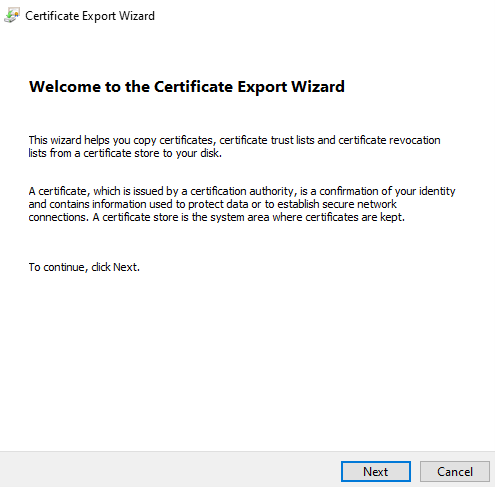Click the words 'certification authority' in the second paragraph

click(x=242, y=191)
